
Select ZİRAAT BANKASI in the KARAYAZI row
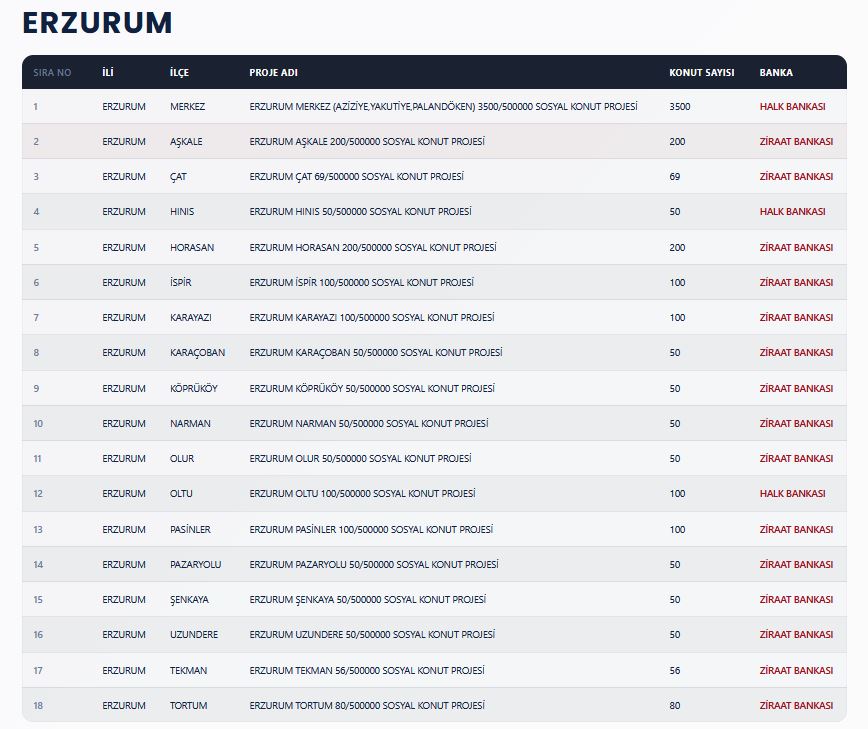[x=796, y=318]
